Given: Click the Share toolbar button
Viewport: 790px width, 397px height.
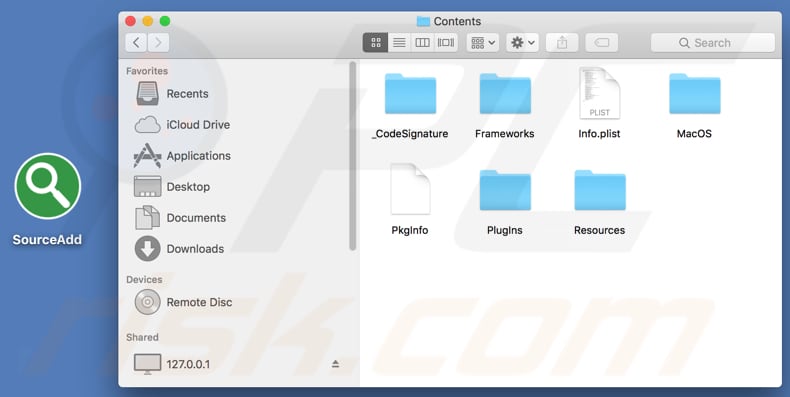Looking at the screenshot, I should [562, 43].
